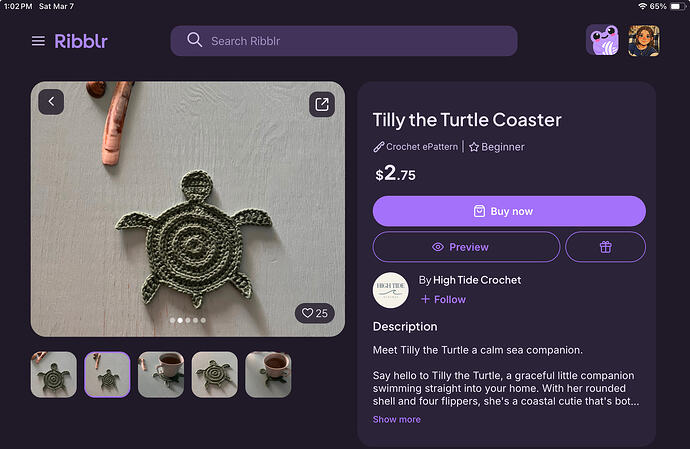
Task: Select the first turtle coaster thumbnail
Action: (x=53, y=374)
